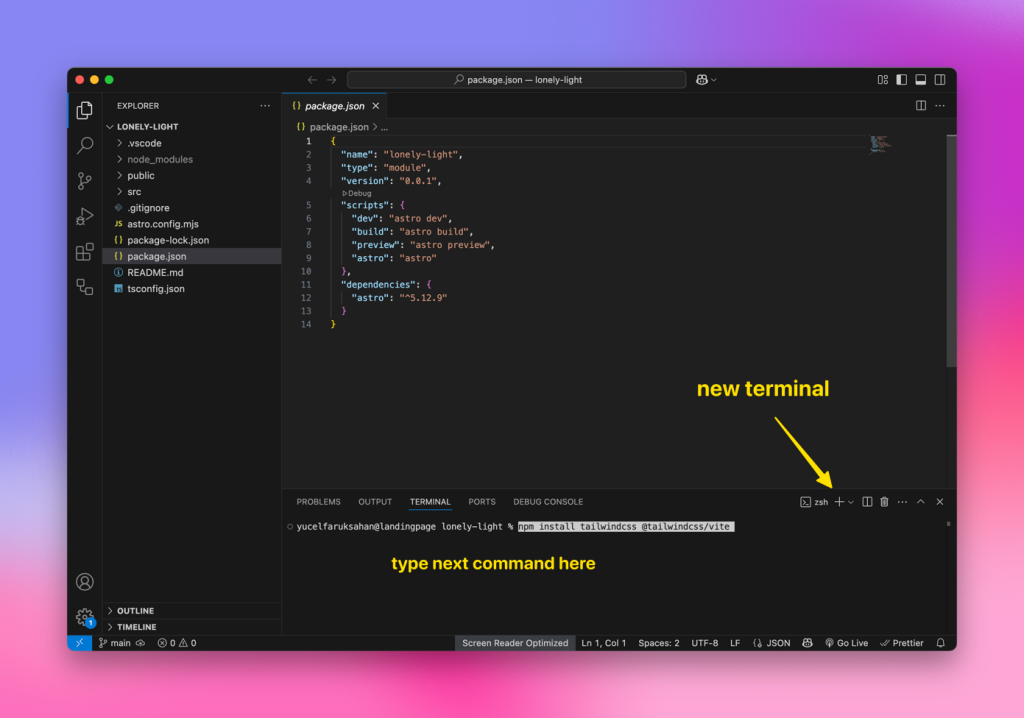1024x718 pixels.
Task: Click Prettier in the status bar
Action: [x=902, y=643]
